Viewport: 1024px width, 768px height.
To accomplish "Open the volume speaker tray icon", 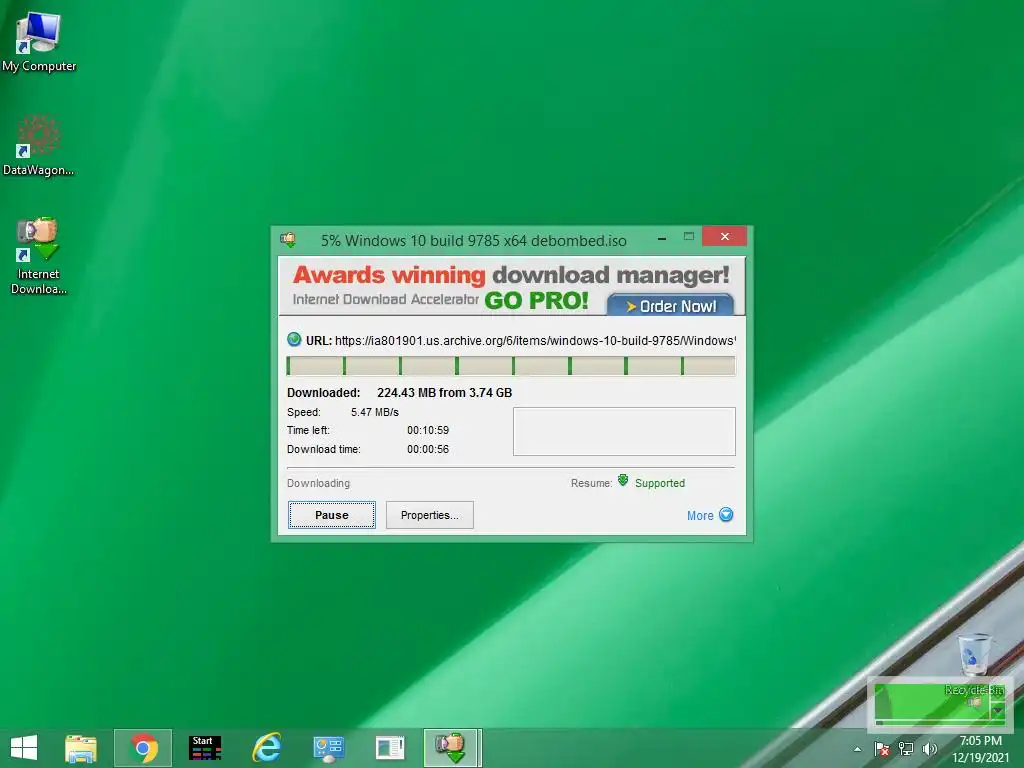I will (x=929, y=749).
